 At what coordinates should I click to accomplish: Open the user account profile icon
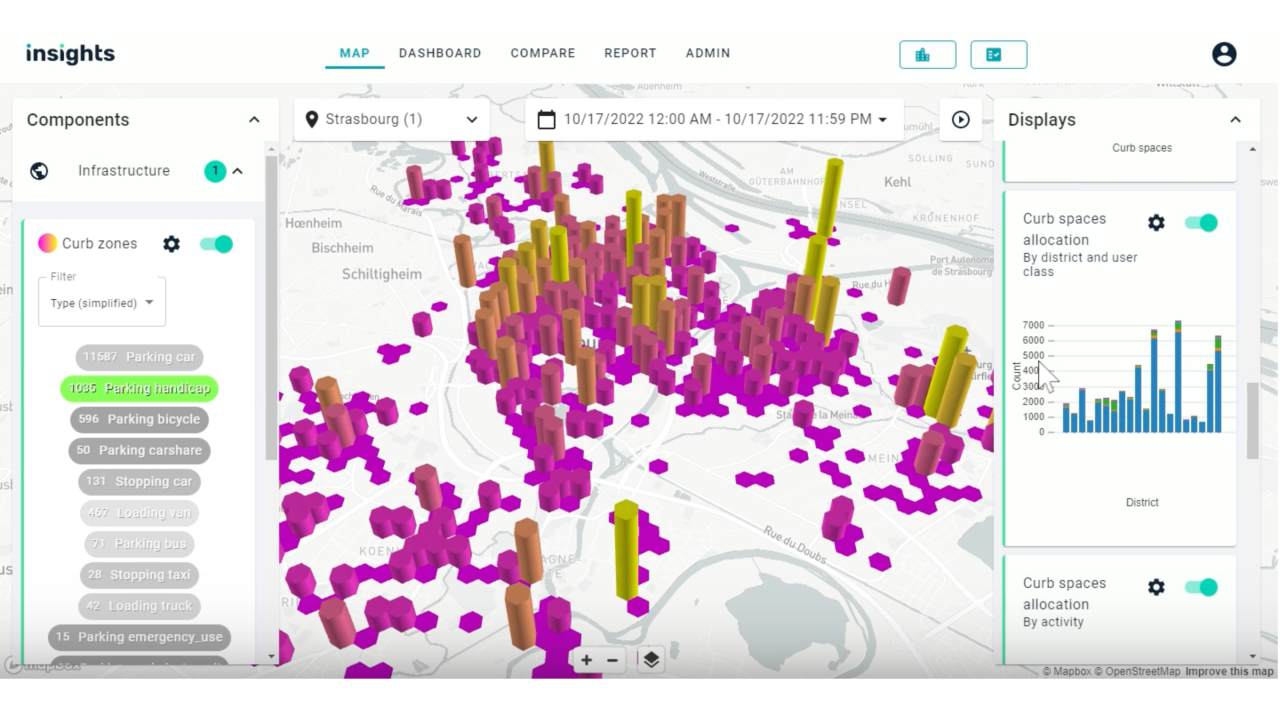coord(1224,54)
